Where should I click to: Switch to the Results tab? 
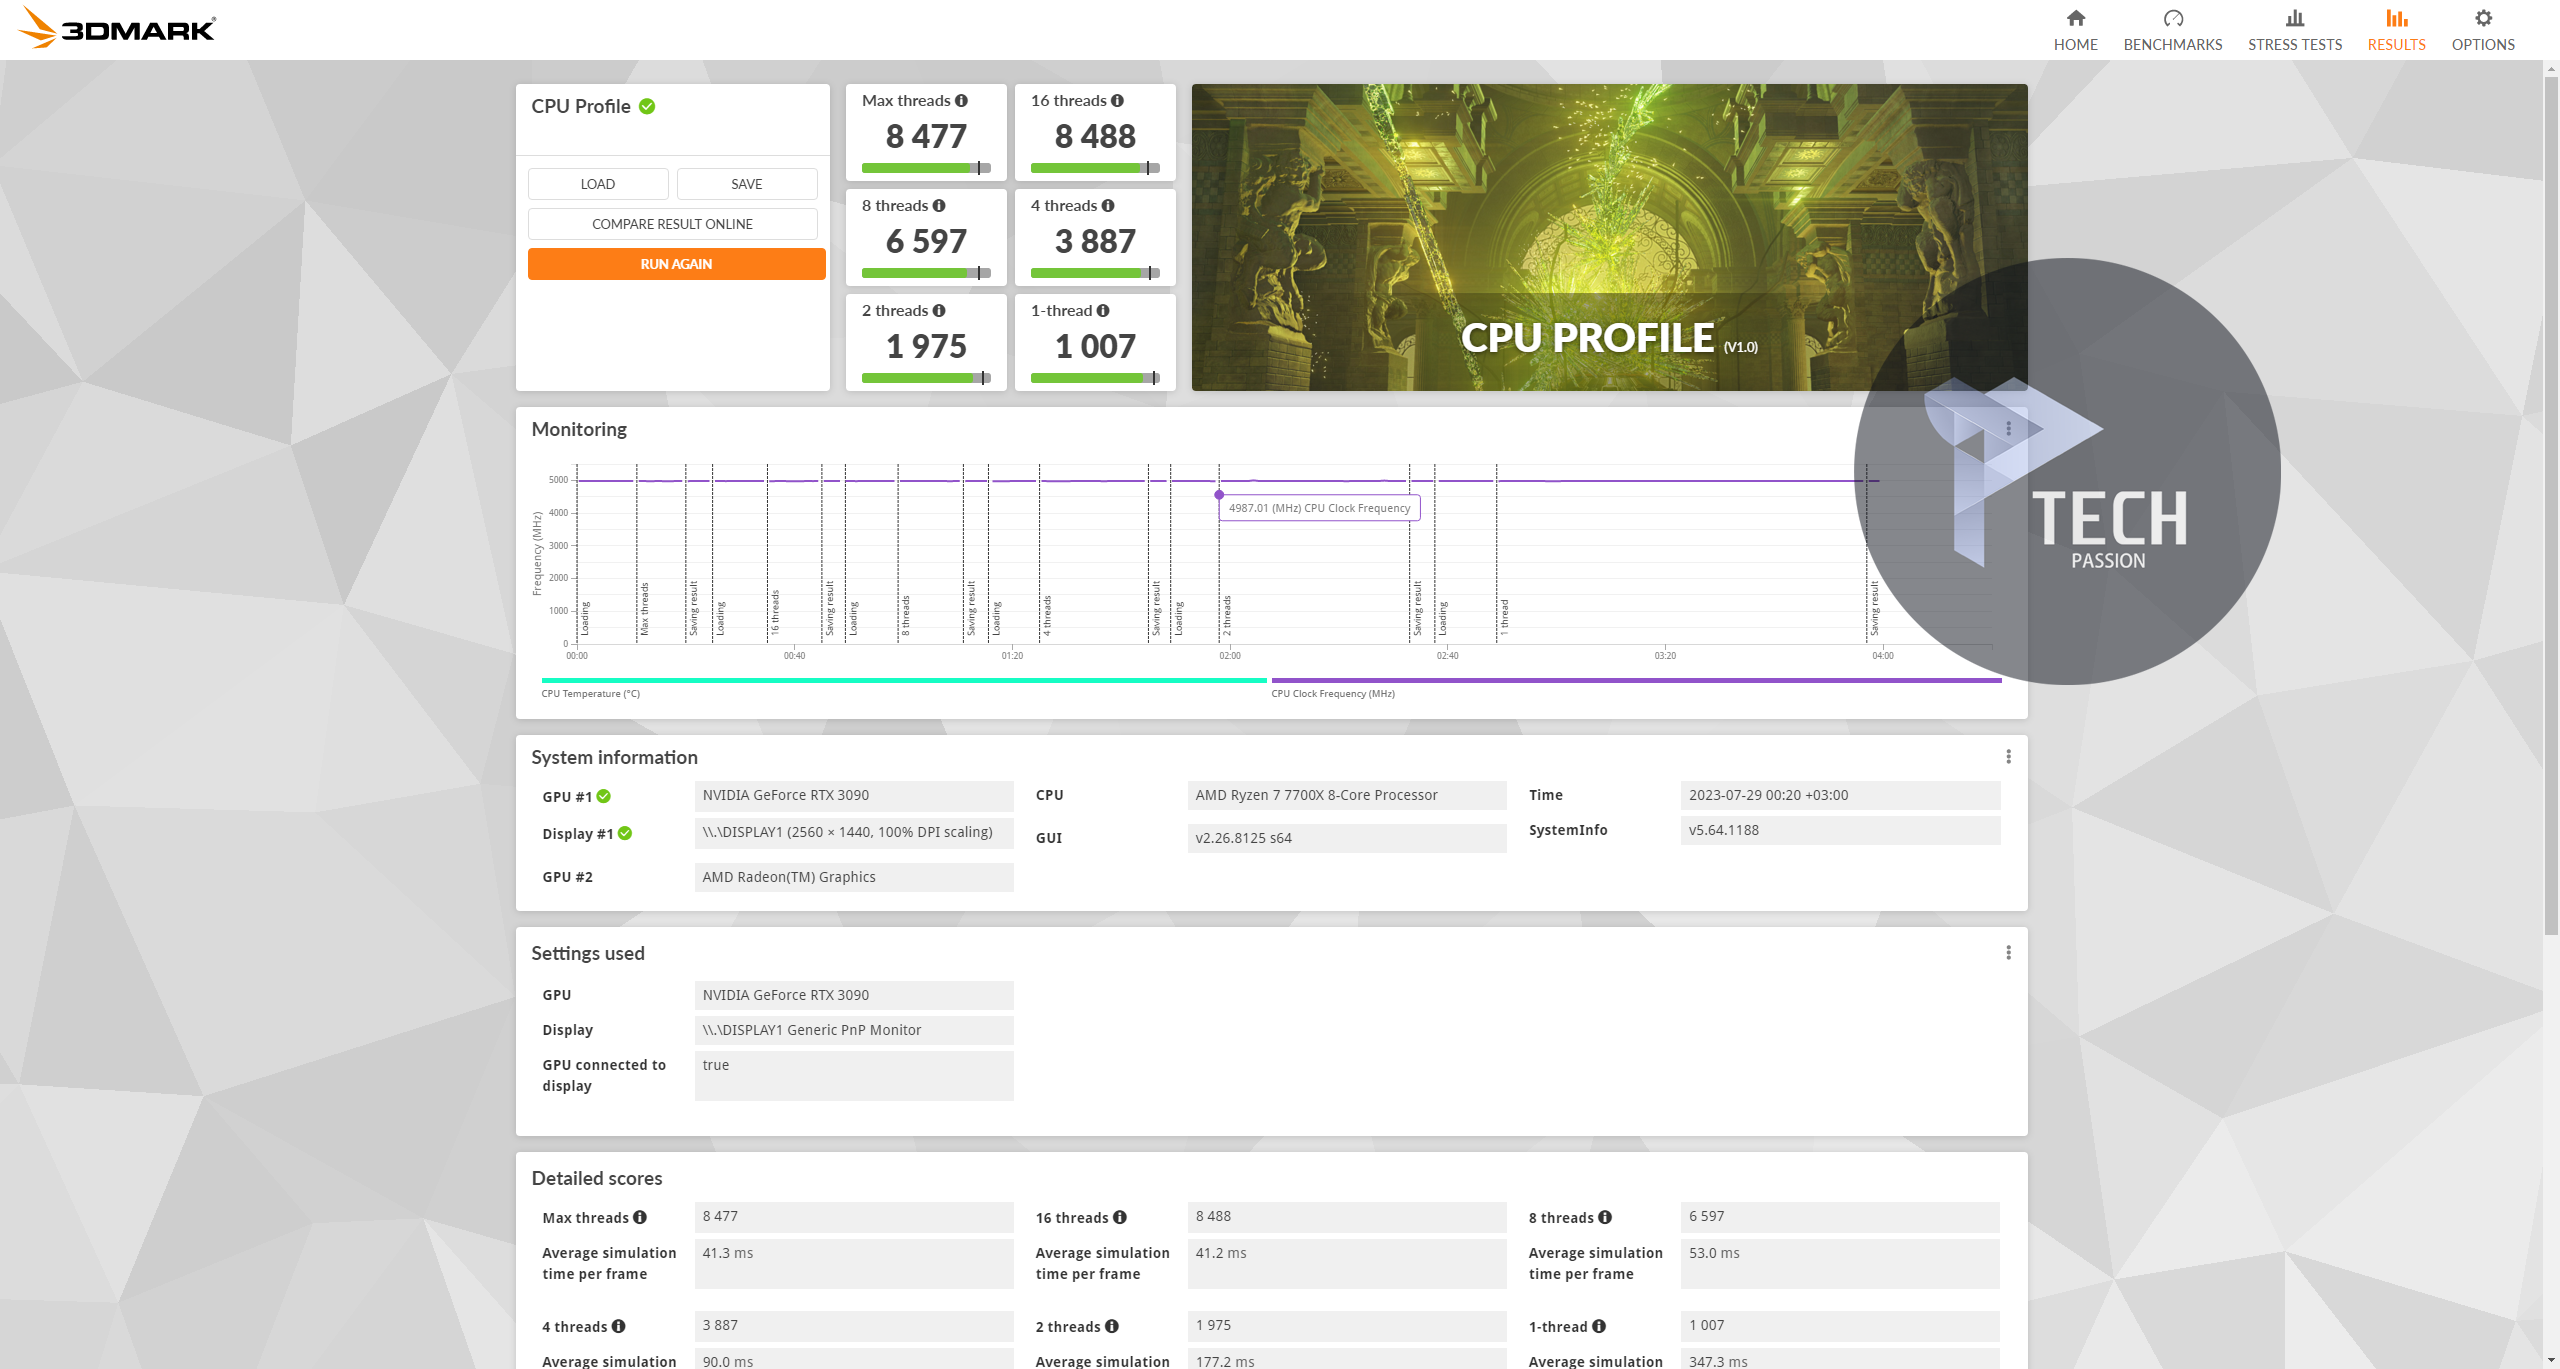(2395, 30)
